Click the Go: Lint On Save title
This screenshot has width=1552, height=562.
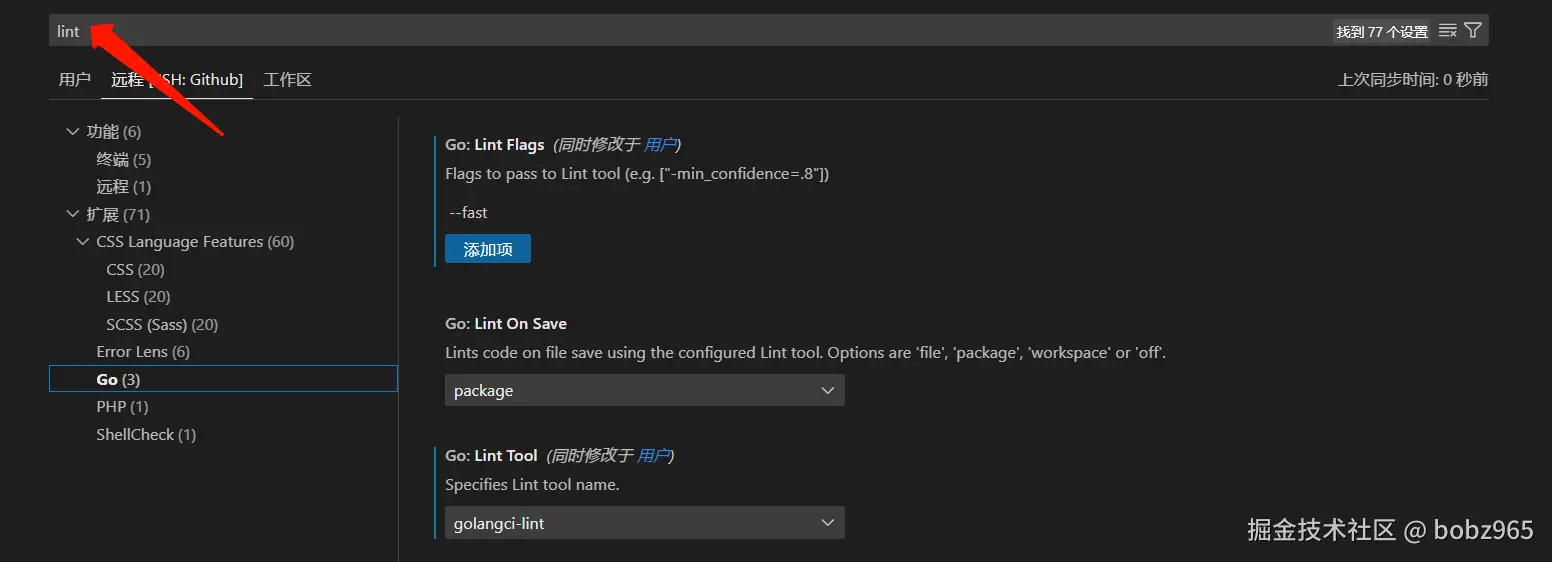coord(506,324)
